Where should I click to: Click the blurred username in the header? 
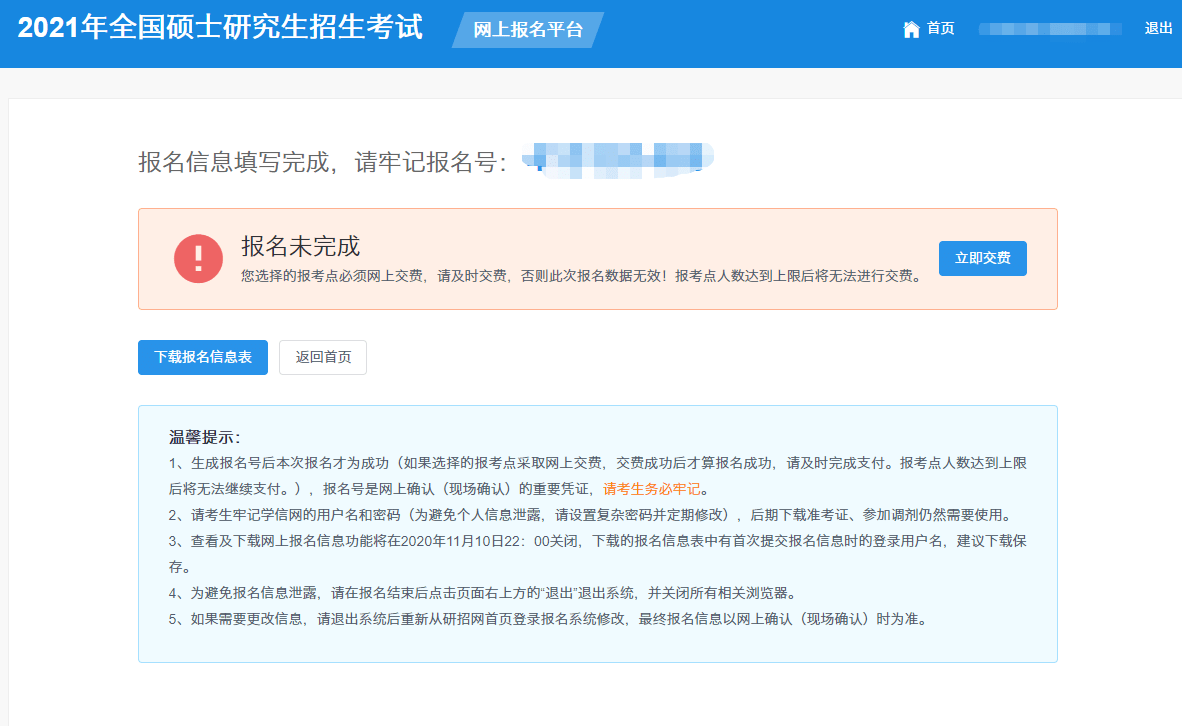pyautogui.click(x=1050, y=29)
